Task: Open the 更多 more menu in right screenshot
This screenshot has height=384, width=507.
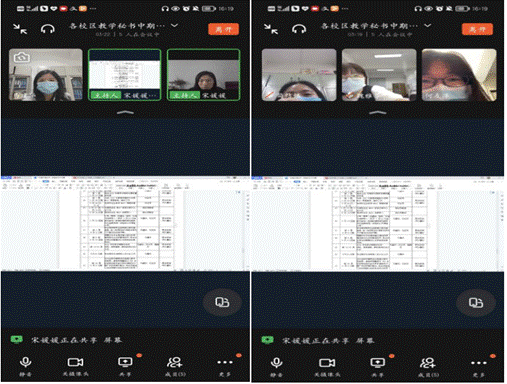Action: pyautogui.click(x=479, y=367)
